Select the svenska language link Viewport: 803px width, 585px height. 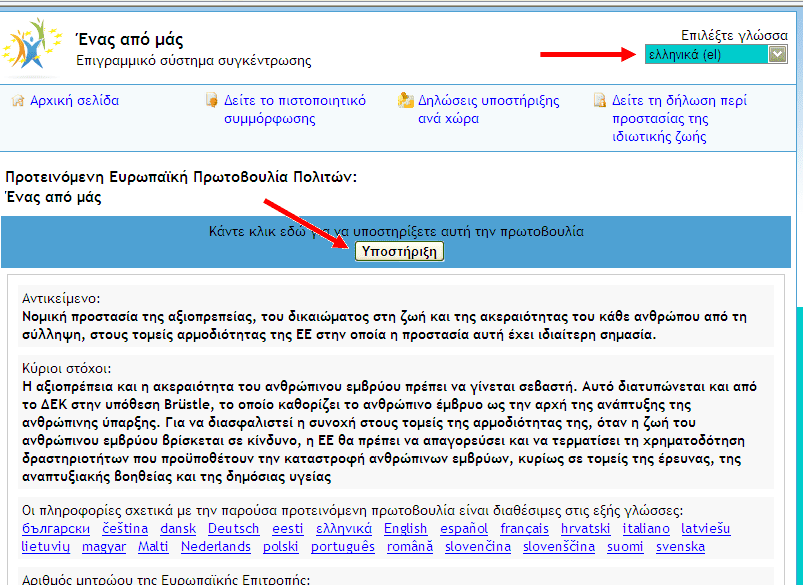point(680,546)
